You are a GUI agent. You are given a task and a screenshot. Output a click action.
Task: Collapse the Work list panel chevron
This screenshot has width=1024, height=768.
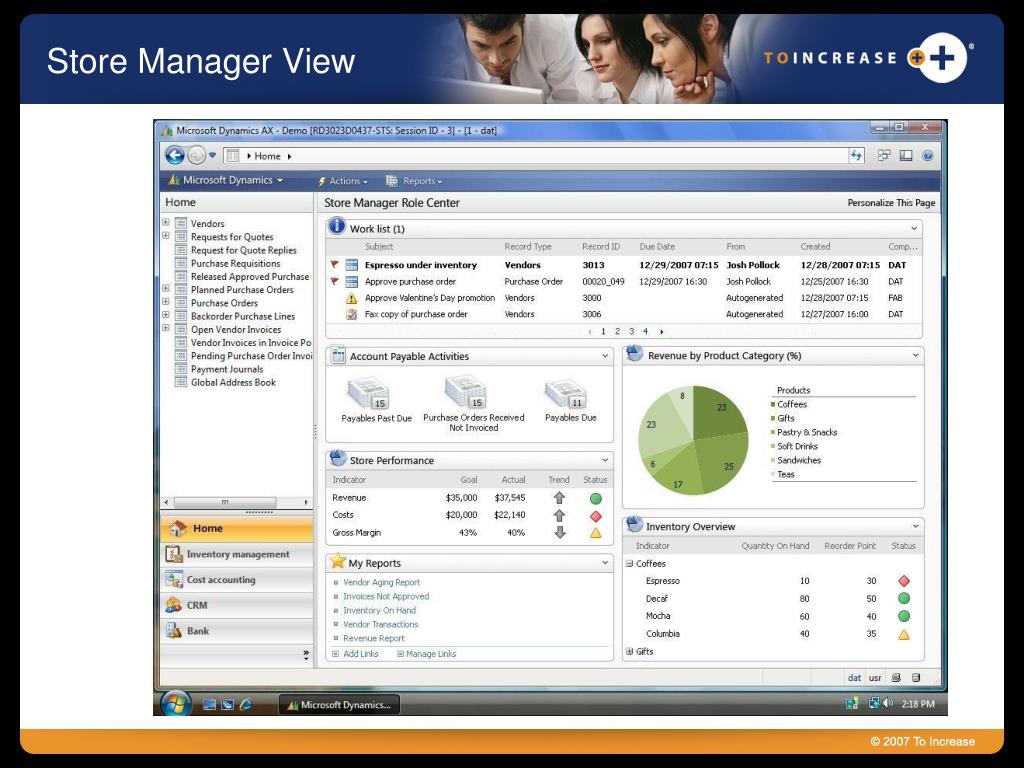[x=914, y=228]
